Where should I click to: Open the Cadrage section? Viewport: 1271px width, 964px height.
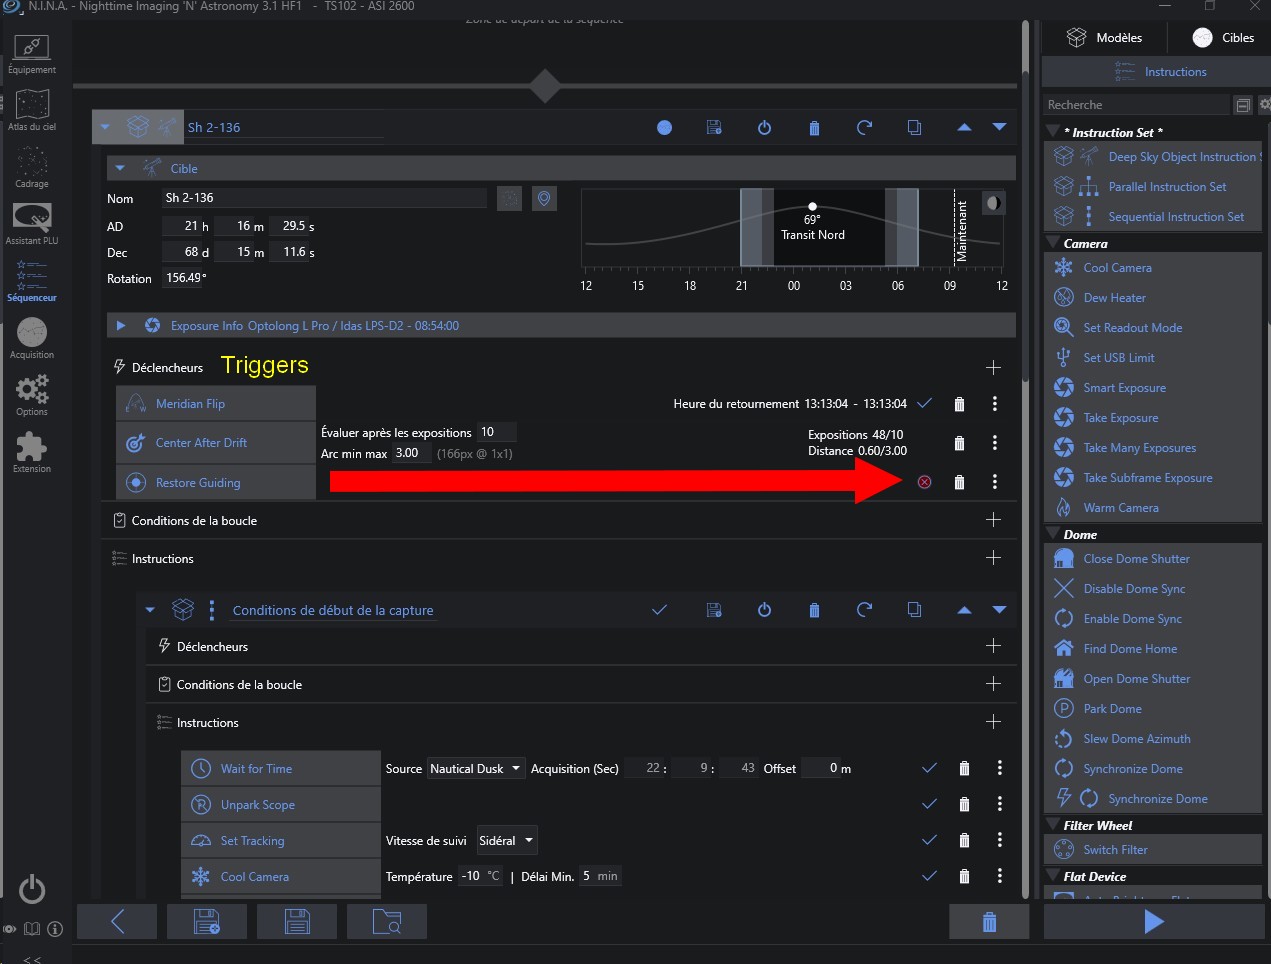click(32, 168)
